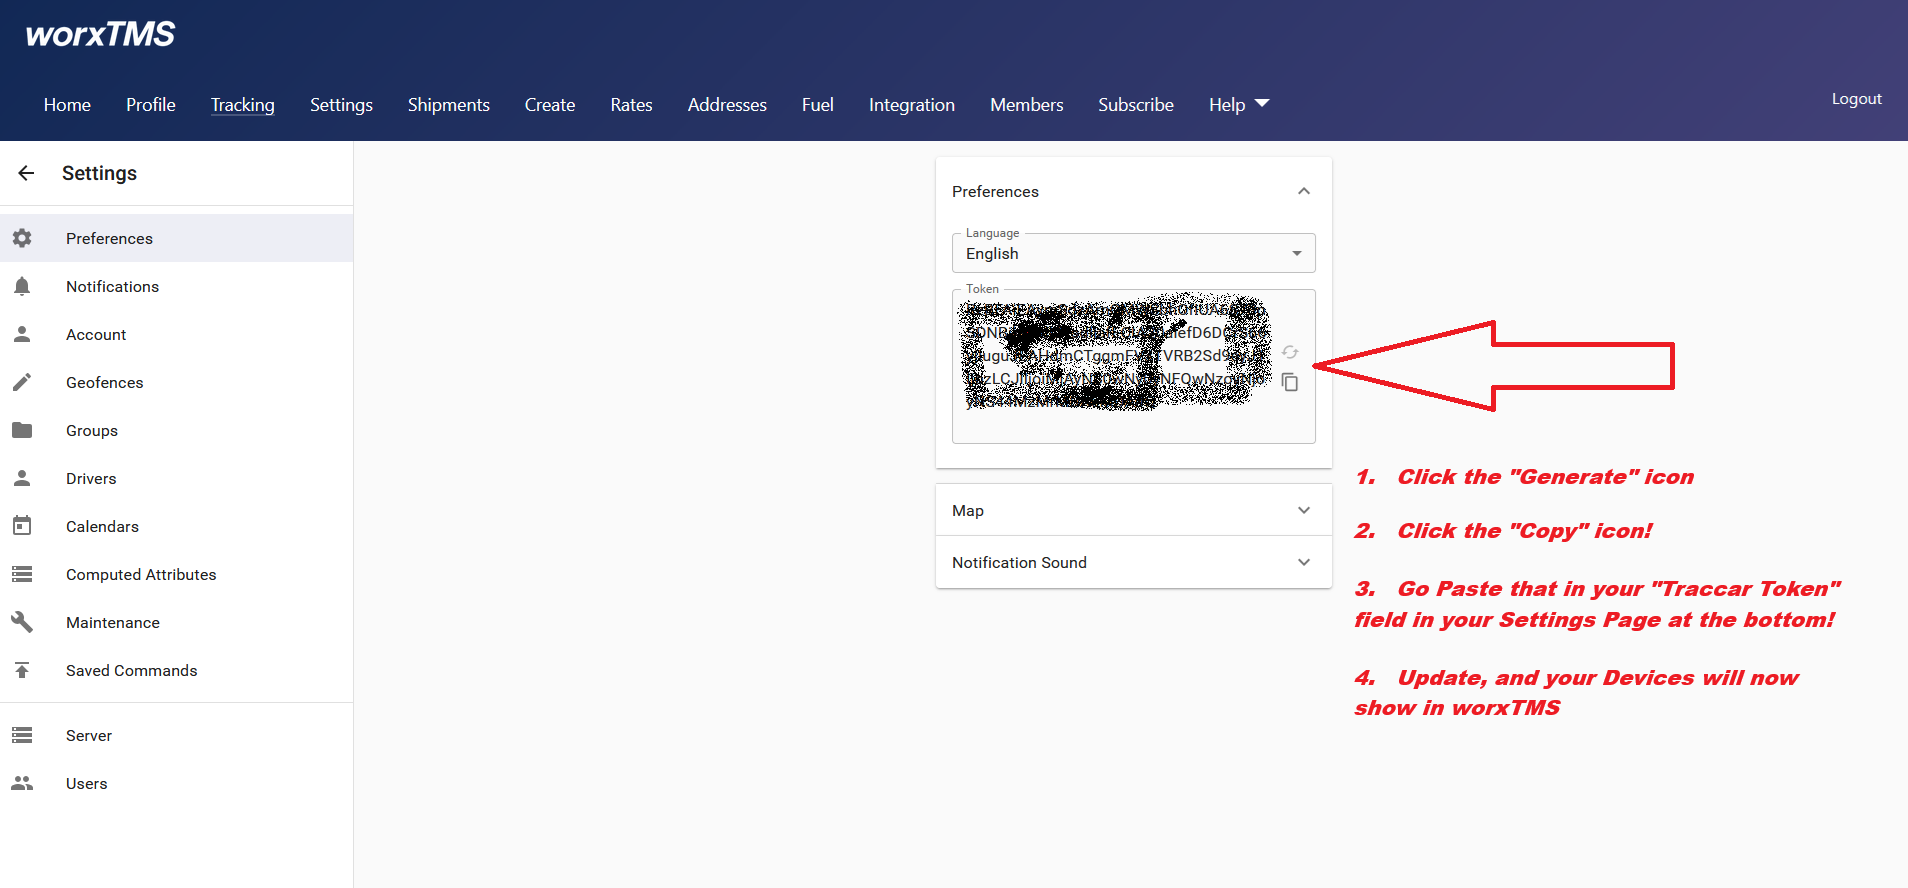This screenshot has height=888, width=1908.
Task: Open the Tracking navigation link
Action: point(243,104)
